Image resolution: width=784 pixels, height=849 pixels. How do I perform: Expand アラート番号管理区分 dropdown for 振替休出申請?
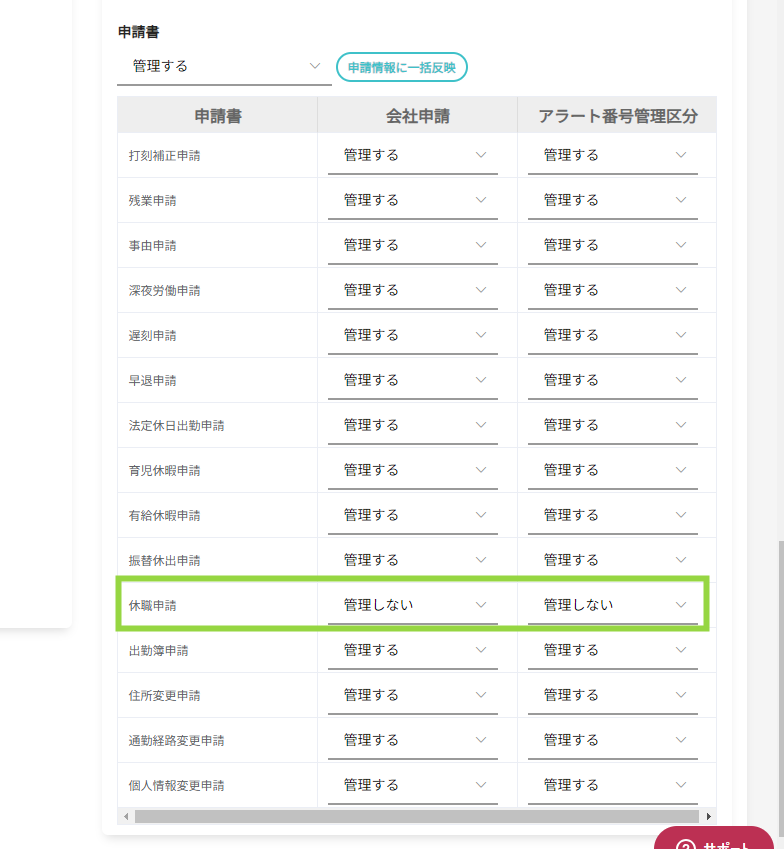coord(613,560)
